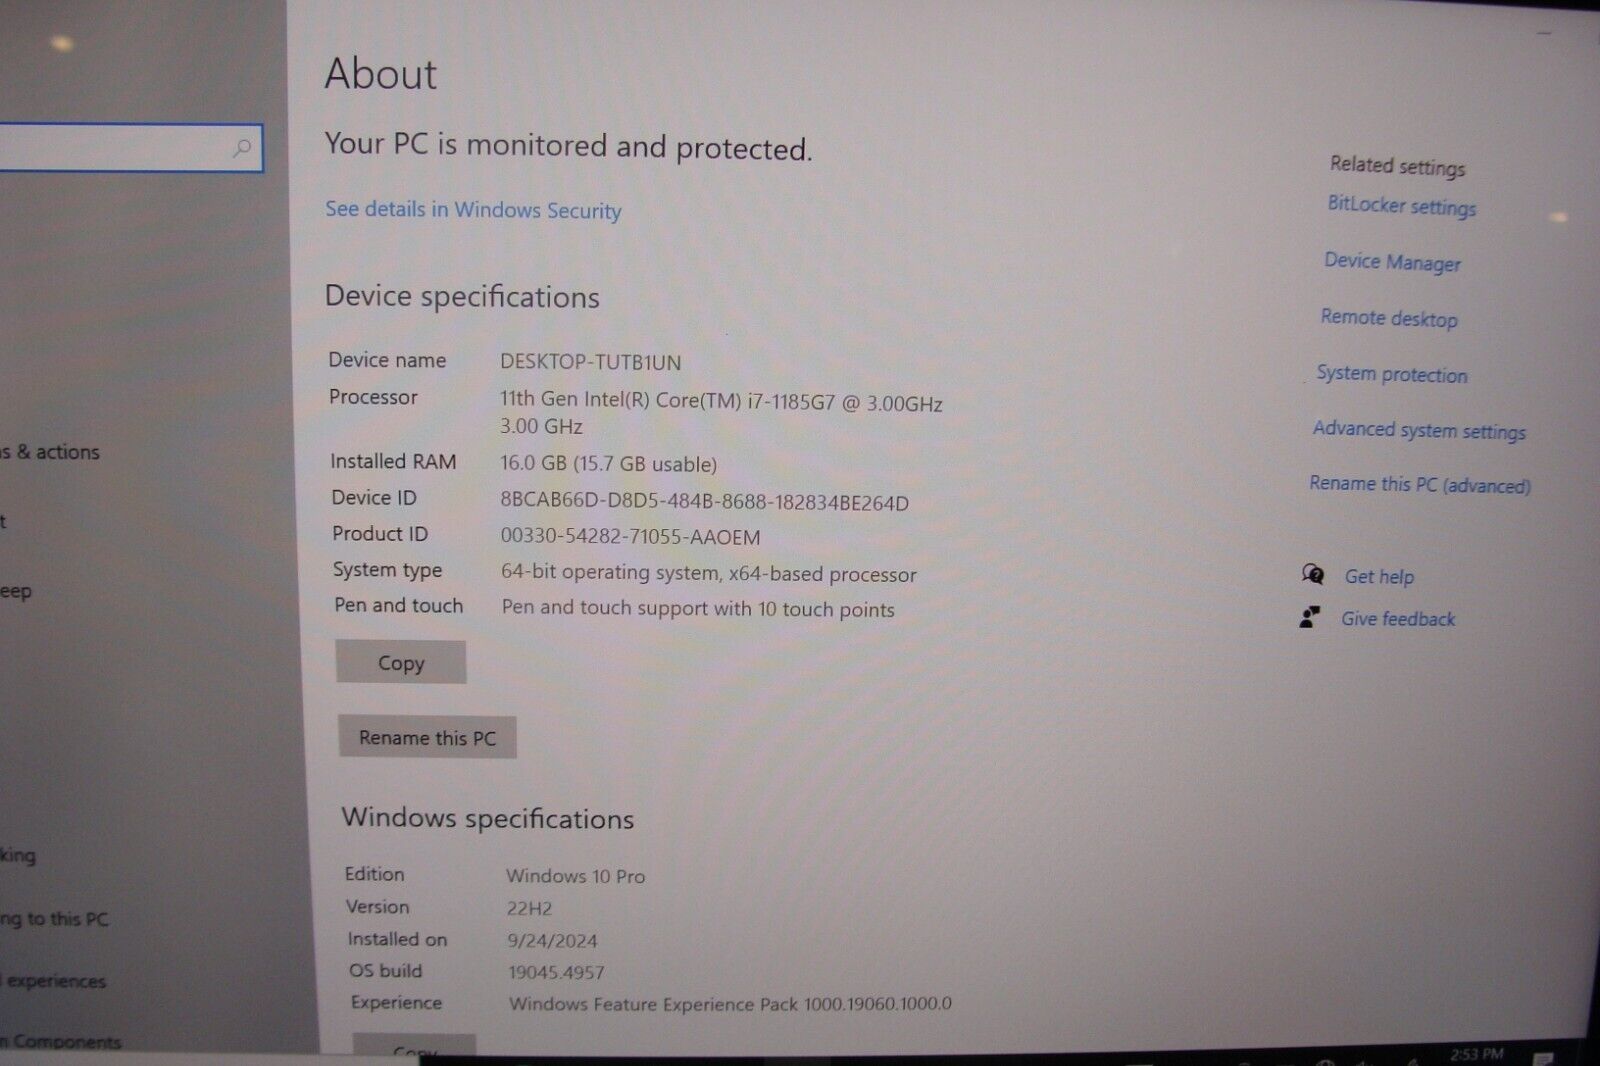
Task: Click Product ID 00330-54282-71055-AAOEM
Action: [630, 537]
